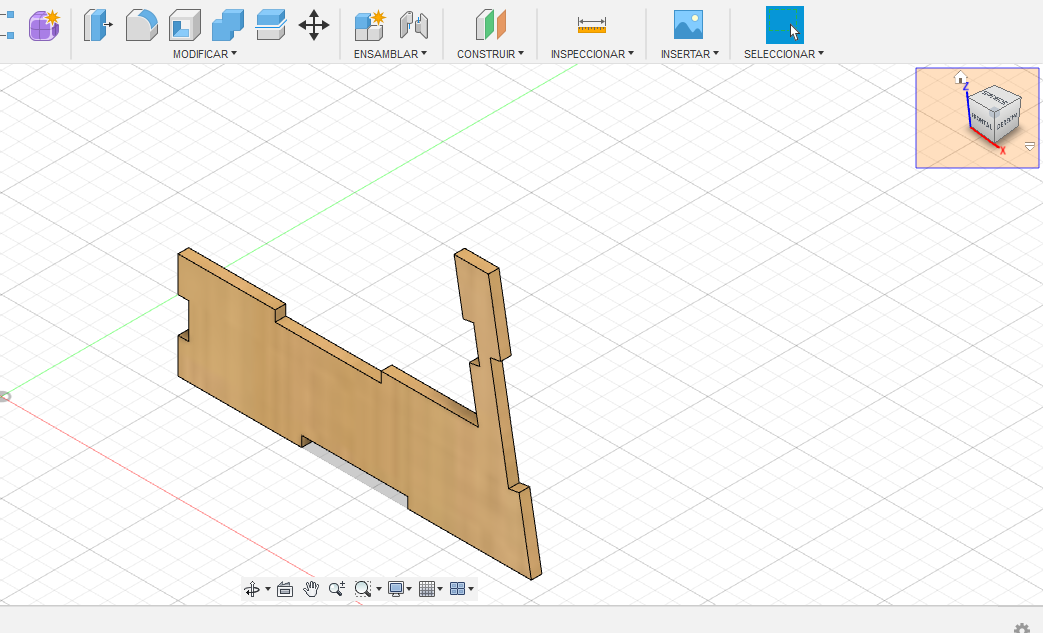The image size is (1043, 633).
Task: Click the Offset Plane construct icon
Action: click(x=491, y=25)
